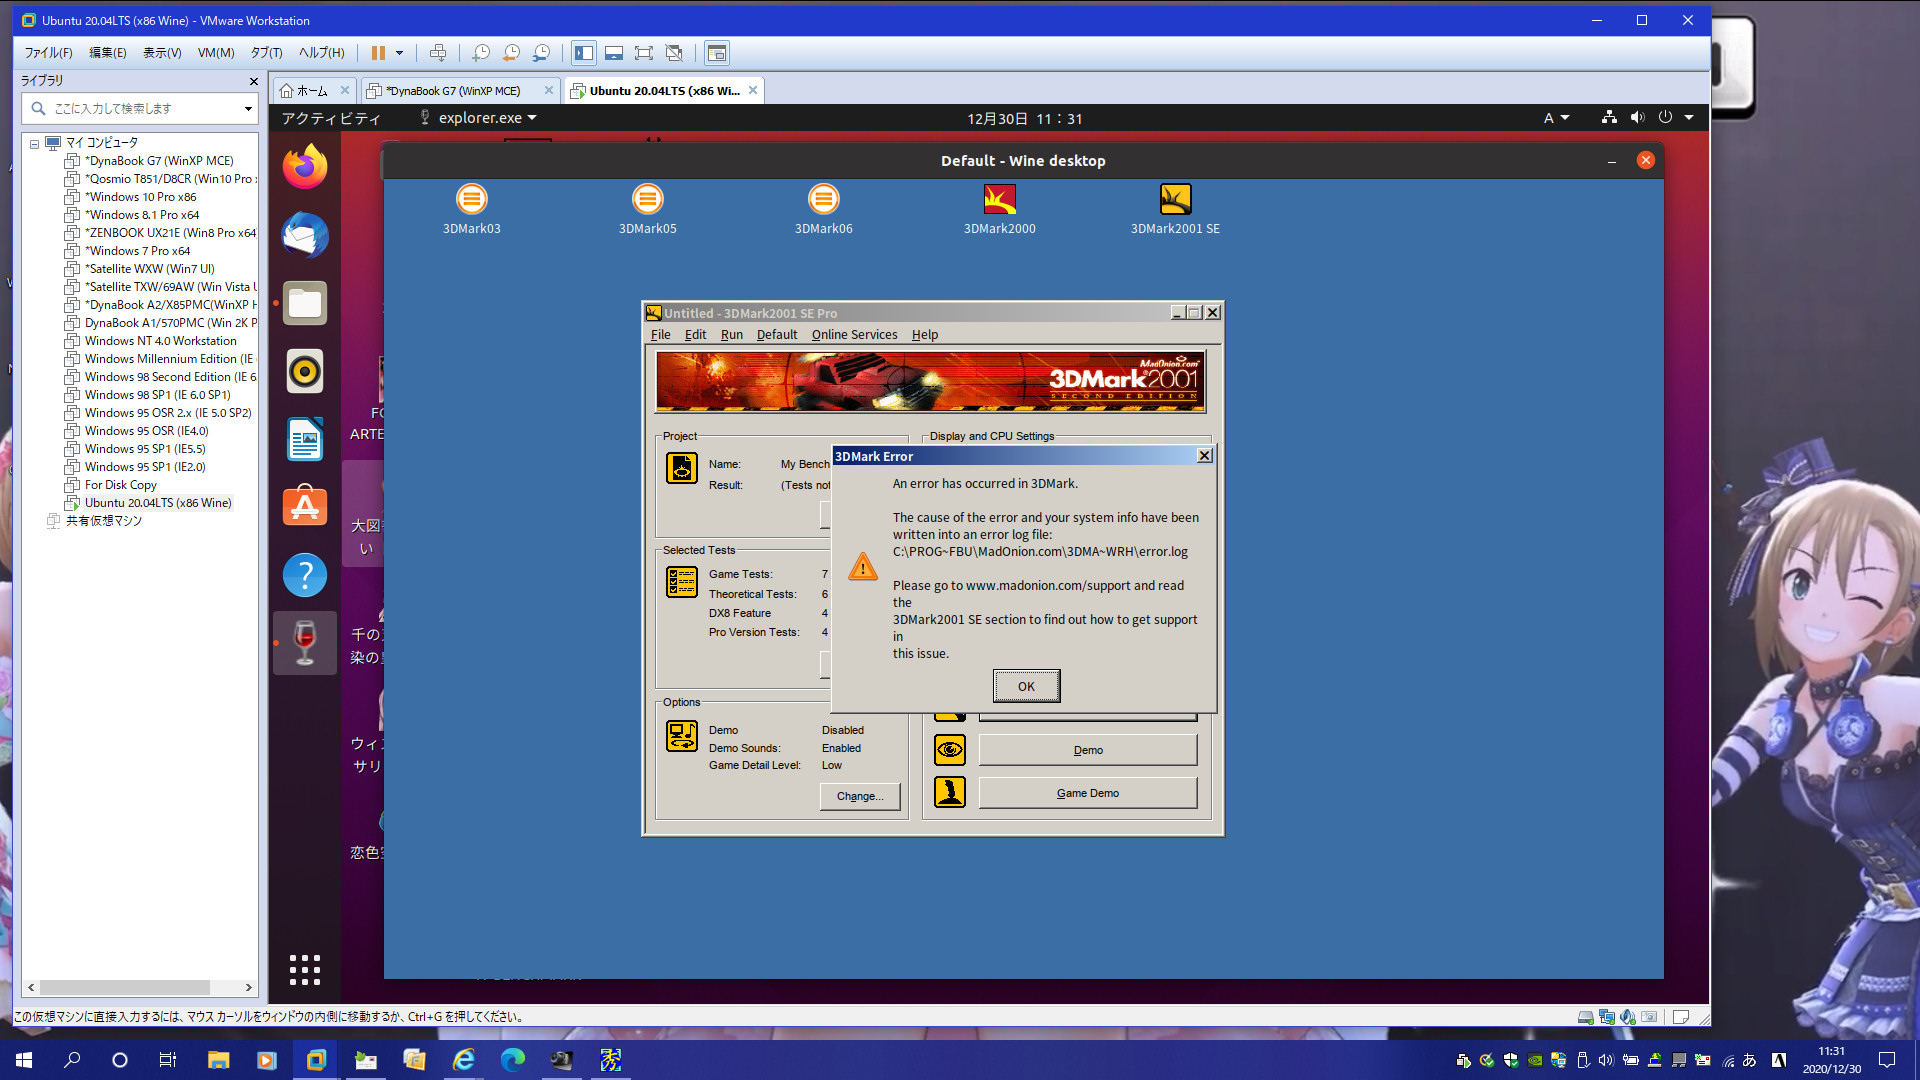
Task: Click the Game Demo joystick icon
Action: coord(950,792)
